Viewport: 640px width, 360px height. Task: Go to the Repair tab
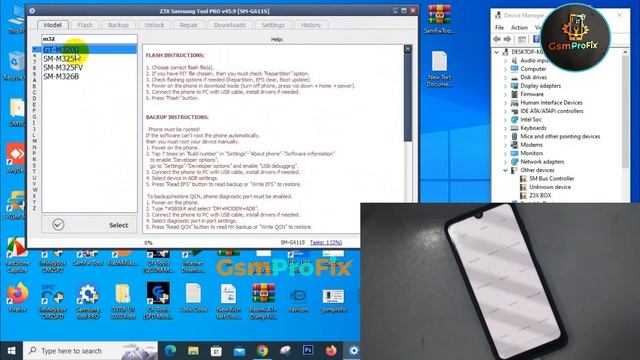pos(188,25)
